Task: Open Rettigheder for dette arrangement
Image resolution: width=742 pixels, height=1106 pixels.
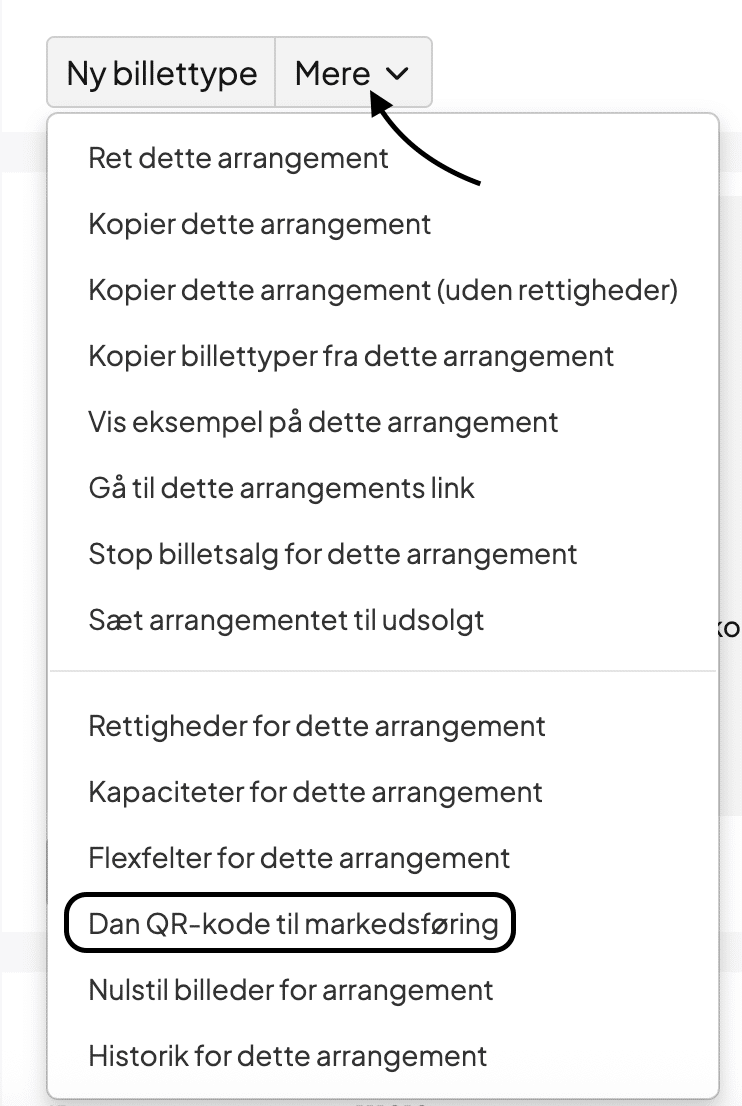Action: point(317,725)
